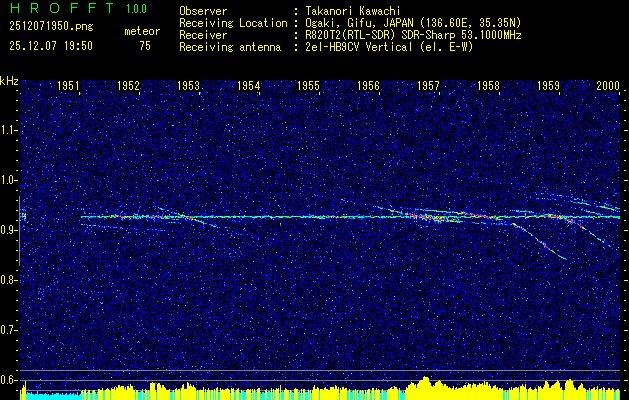Click the 1.1 kHz frequency label
Image resolution: width=629 pixels, height=400 pixels.
tap(9, 130)
